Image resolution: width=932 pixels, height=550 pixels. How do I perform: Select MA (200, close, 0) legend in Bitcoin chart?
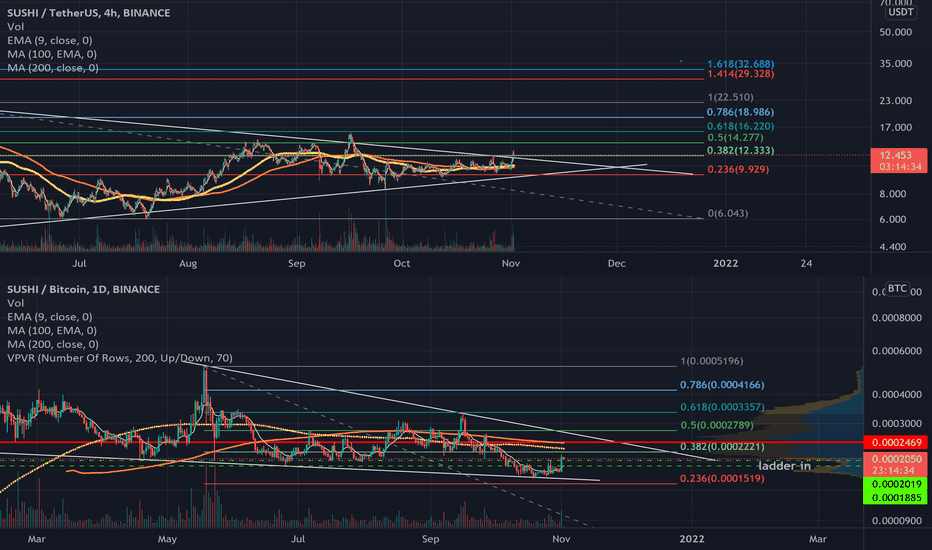click(x=53, y=344)
